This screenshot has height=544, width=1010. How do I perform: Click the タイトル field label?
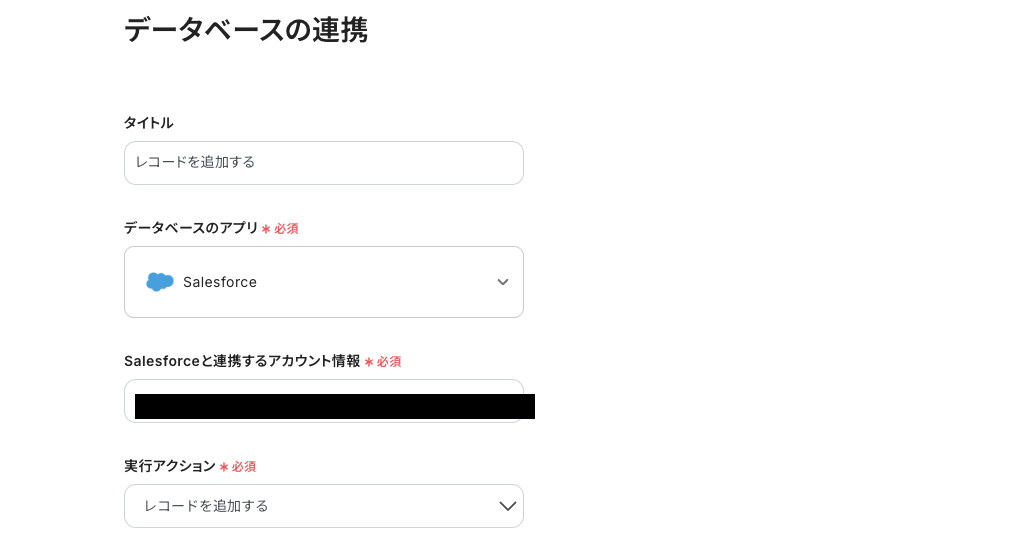(148, 122)
